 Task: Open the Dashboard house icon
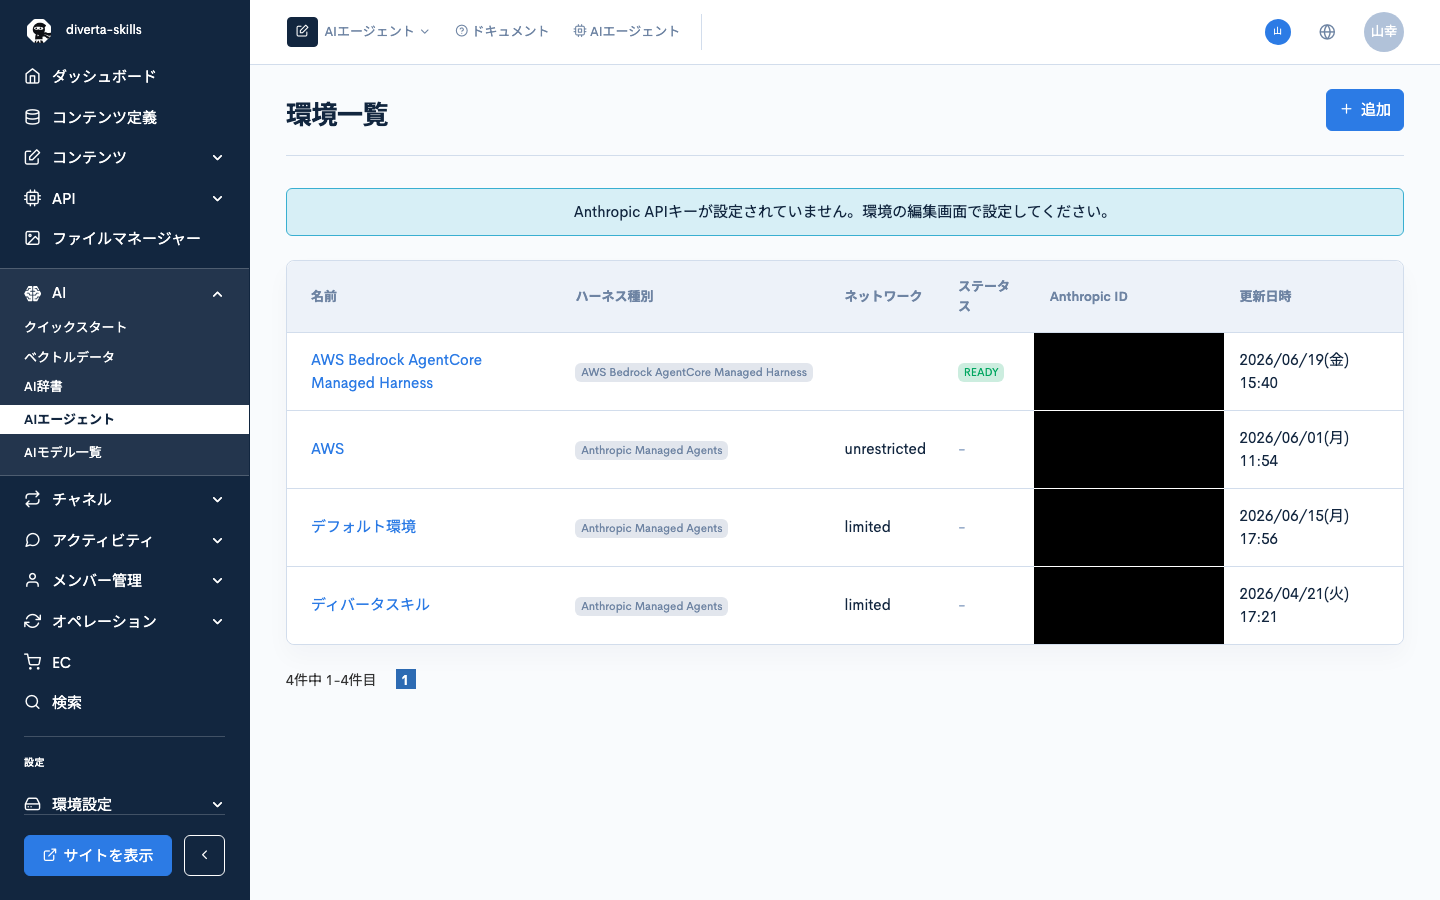click(x=33, y=76)
